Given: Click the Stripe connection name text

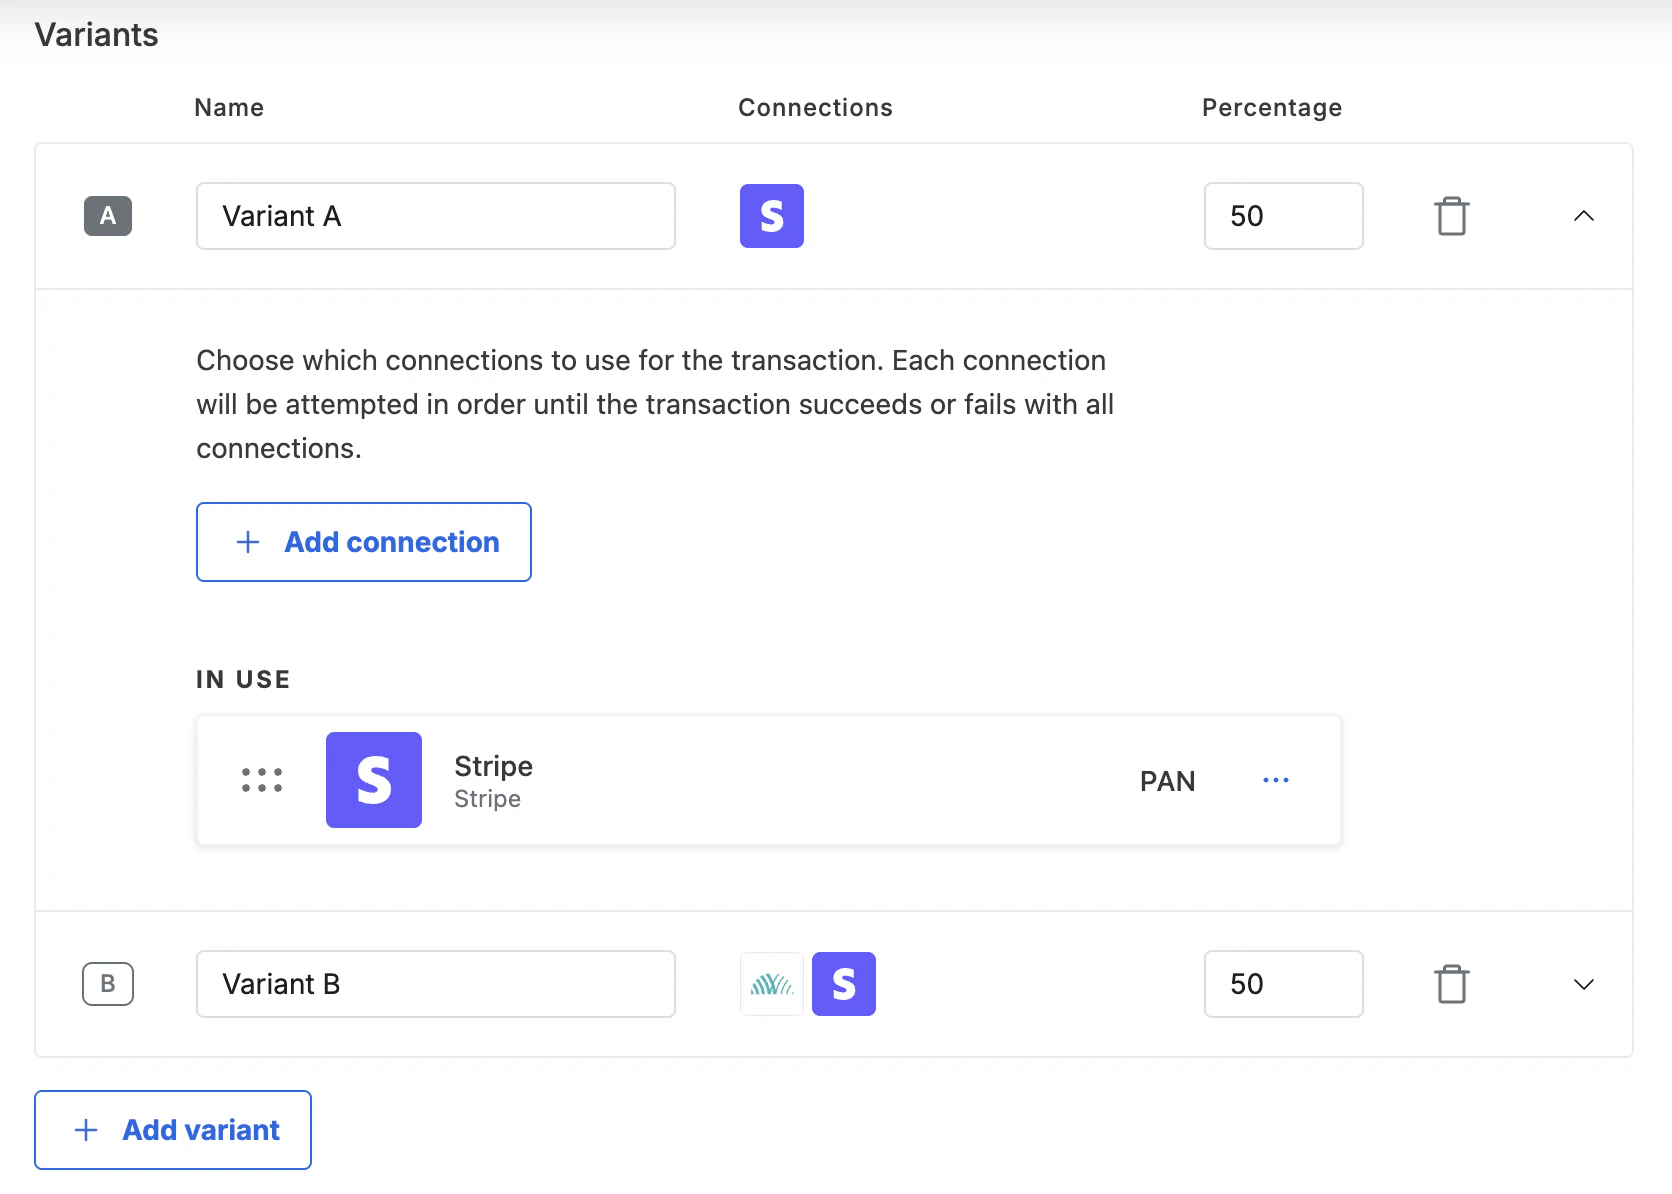Looking at the screenshot, I should tap(493, 766).
